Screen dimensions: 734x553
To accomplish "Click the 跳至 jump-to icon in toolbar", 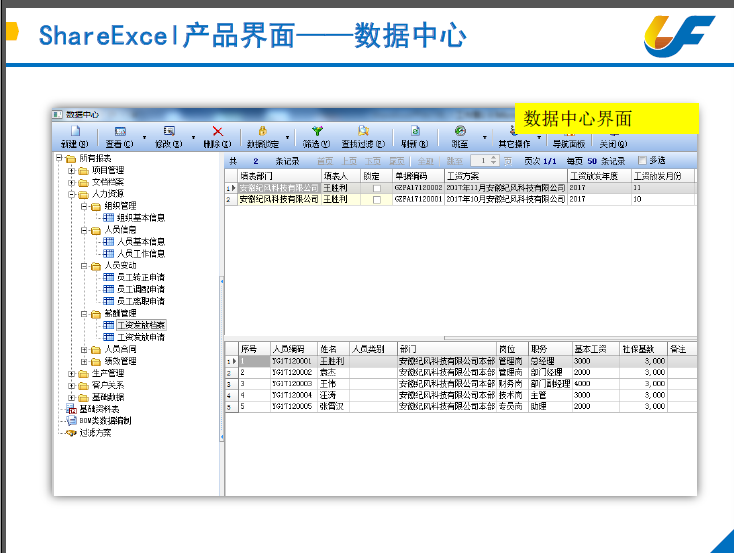I will 460,131.
